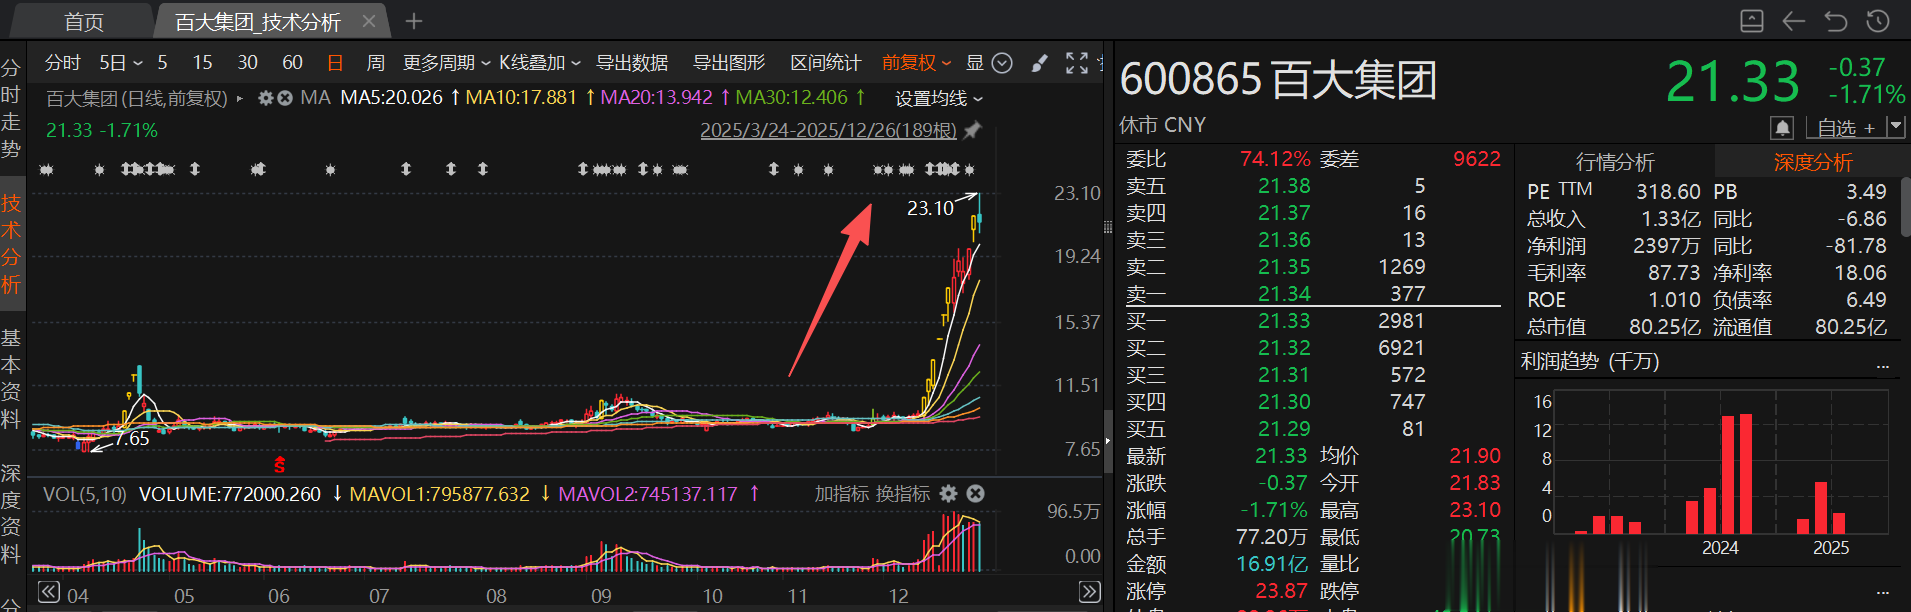Click the MA30:12.406 value label

[791, 98]
